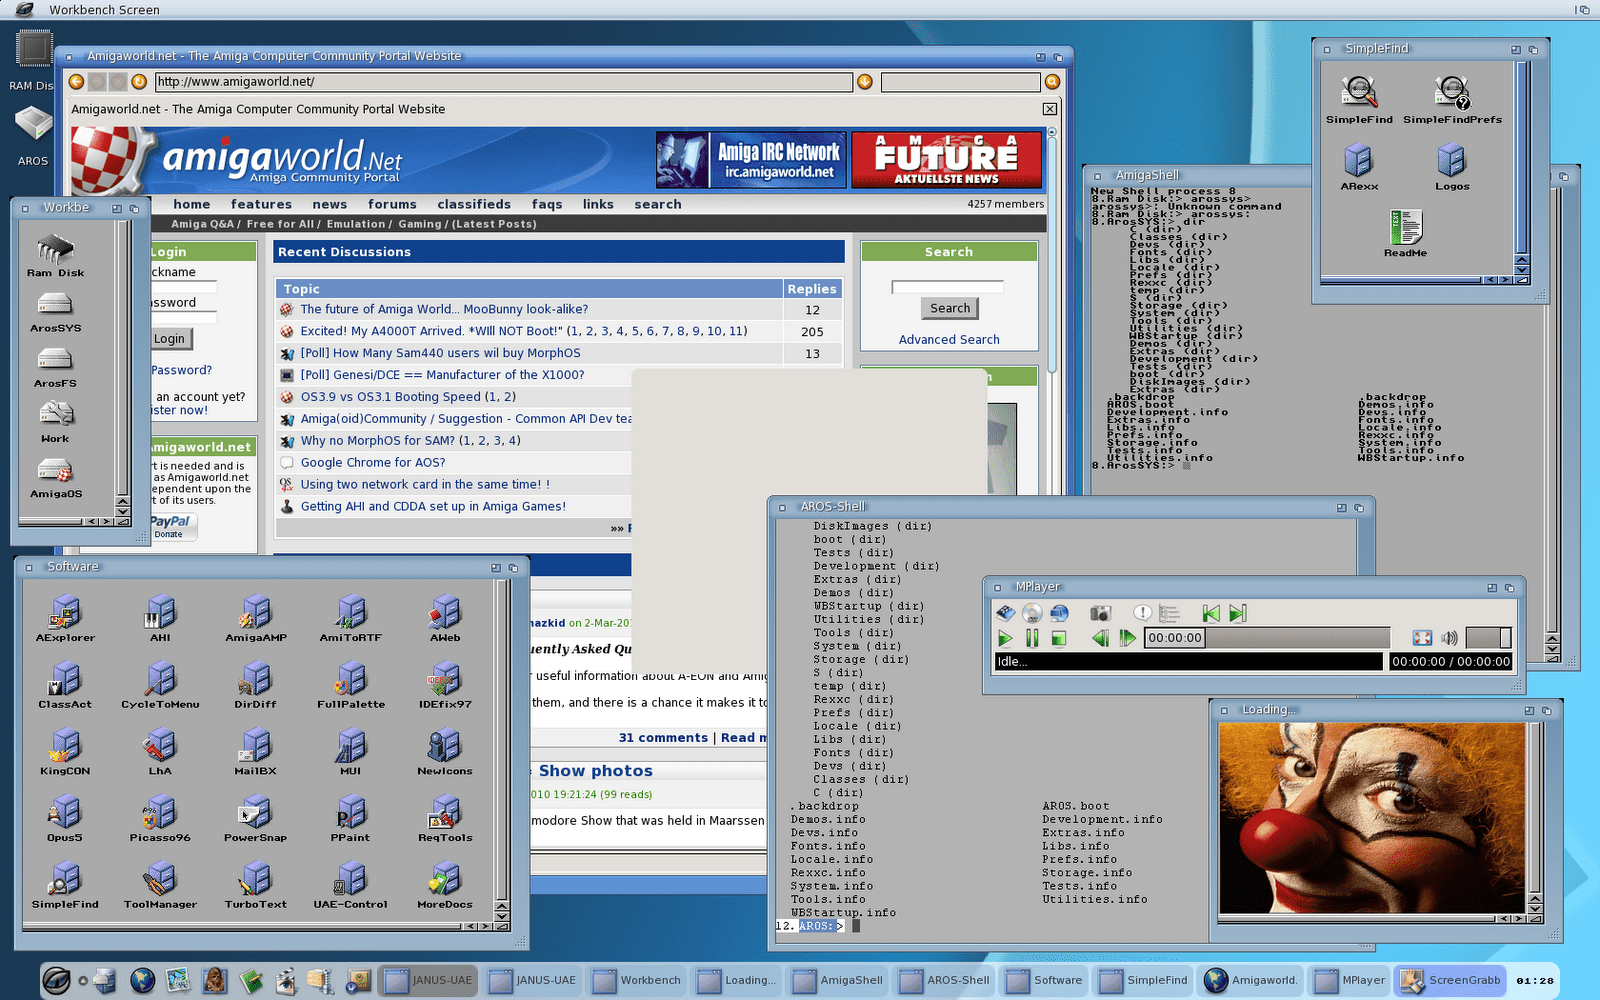This screenshot has width=1600, height=1000.
Task: Adjust the MPlayer volume slider
Action: click(1488, 638)
